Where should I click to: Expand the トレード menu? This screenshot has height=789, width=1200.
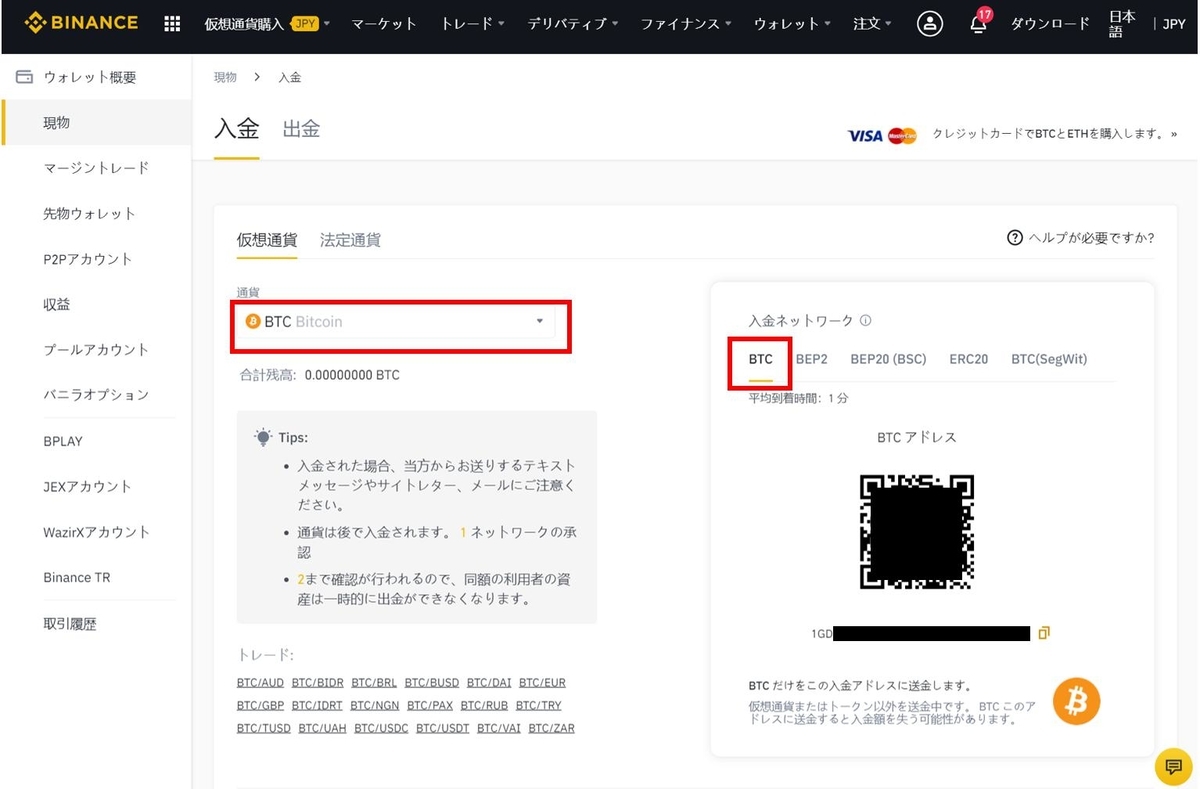coord(472,23)
